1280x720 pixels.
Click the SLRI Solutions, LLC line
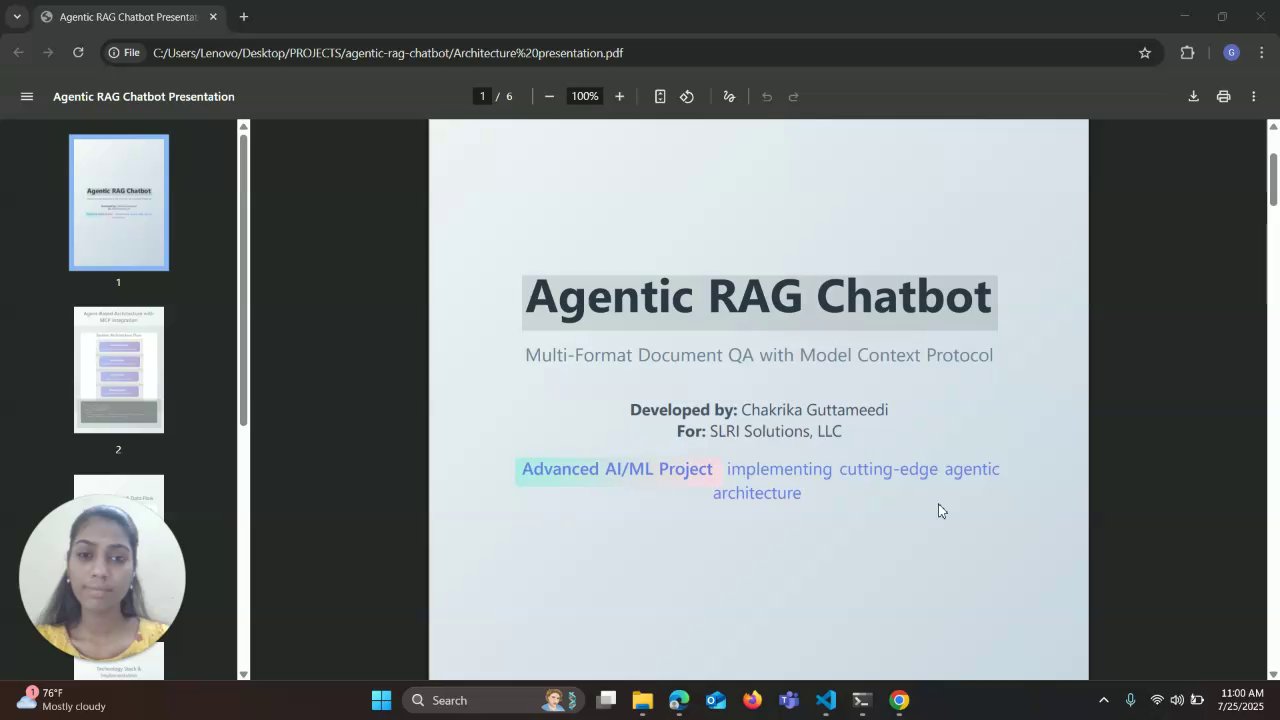[x=759, y=432]
